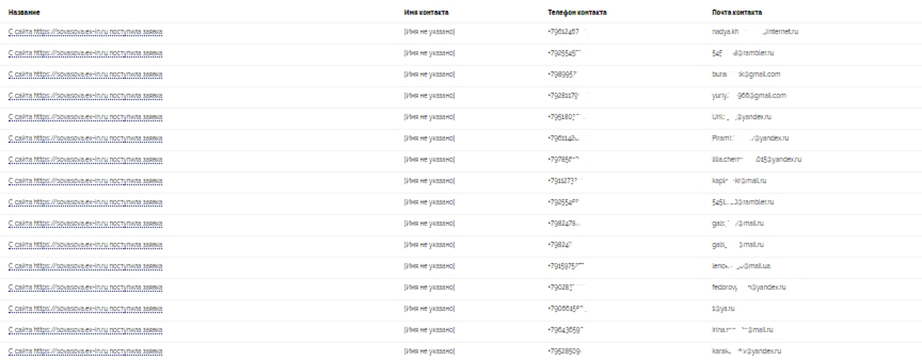Open the request link in the yuriy…966@gmail.com row
Viewport: 922px width, 361px height.
coord(85,96)
